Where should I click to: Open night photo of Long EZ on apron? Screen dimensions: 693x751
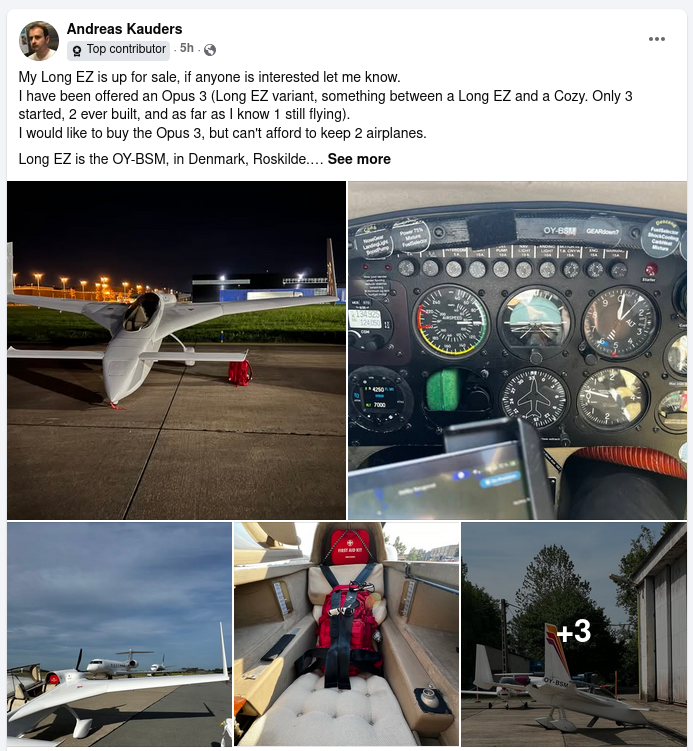tap(176, 350)
